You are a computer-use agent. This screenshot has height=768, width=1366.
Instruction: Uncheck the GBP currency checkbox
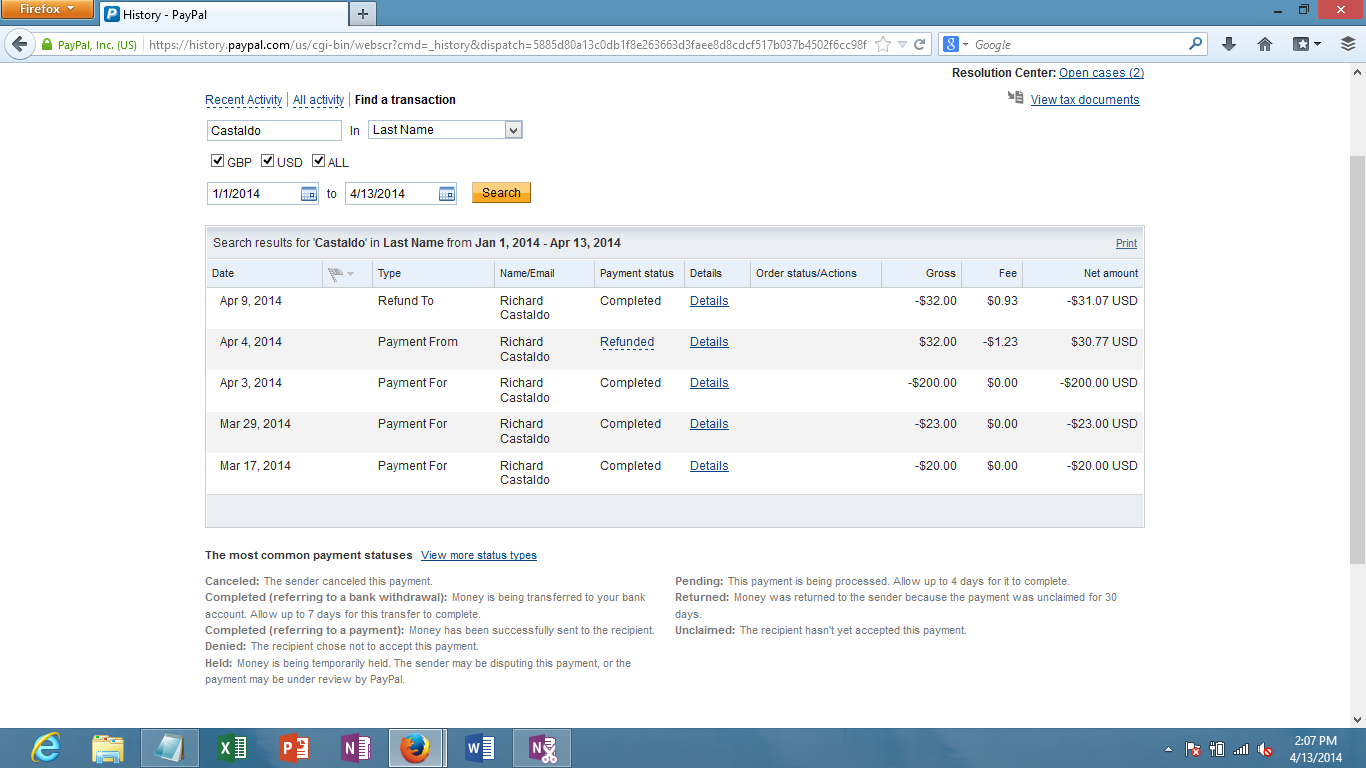click(217, 161)
